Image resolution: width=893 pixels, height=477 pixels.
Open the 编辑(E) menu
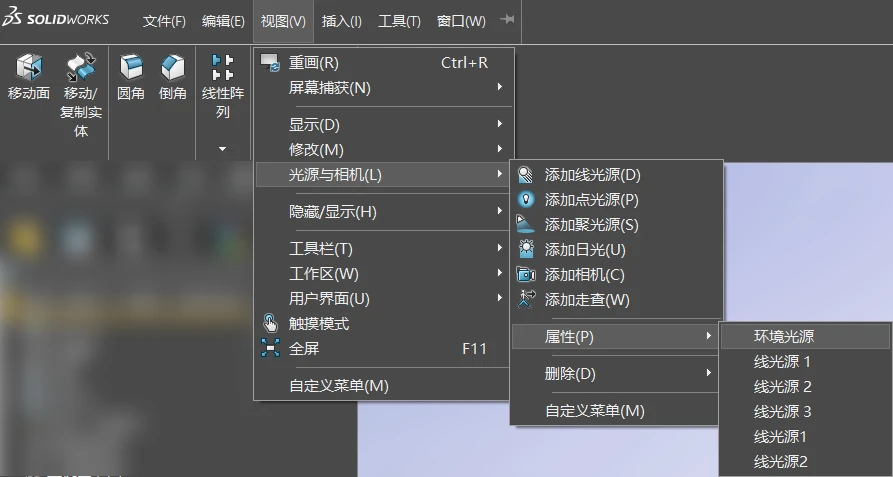(223, 21)
